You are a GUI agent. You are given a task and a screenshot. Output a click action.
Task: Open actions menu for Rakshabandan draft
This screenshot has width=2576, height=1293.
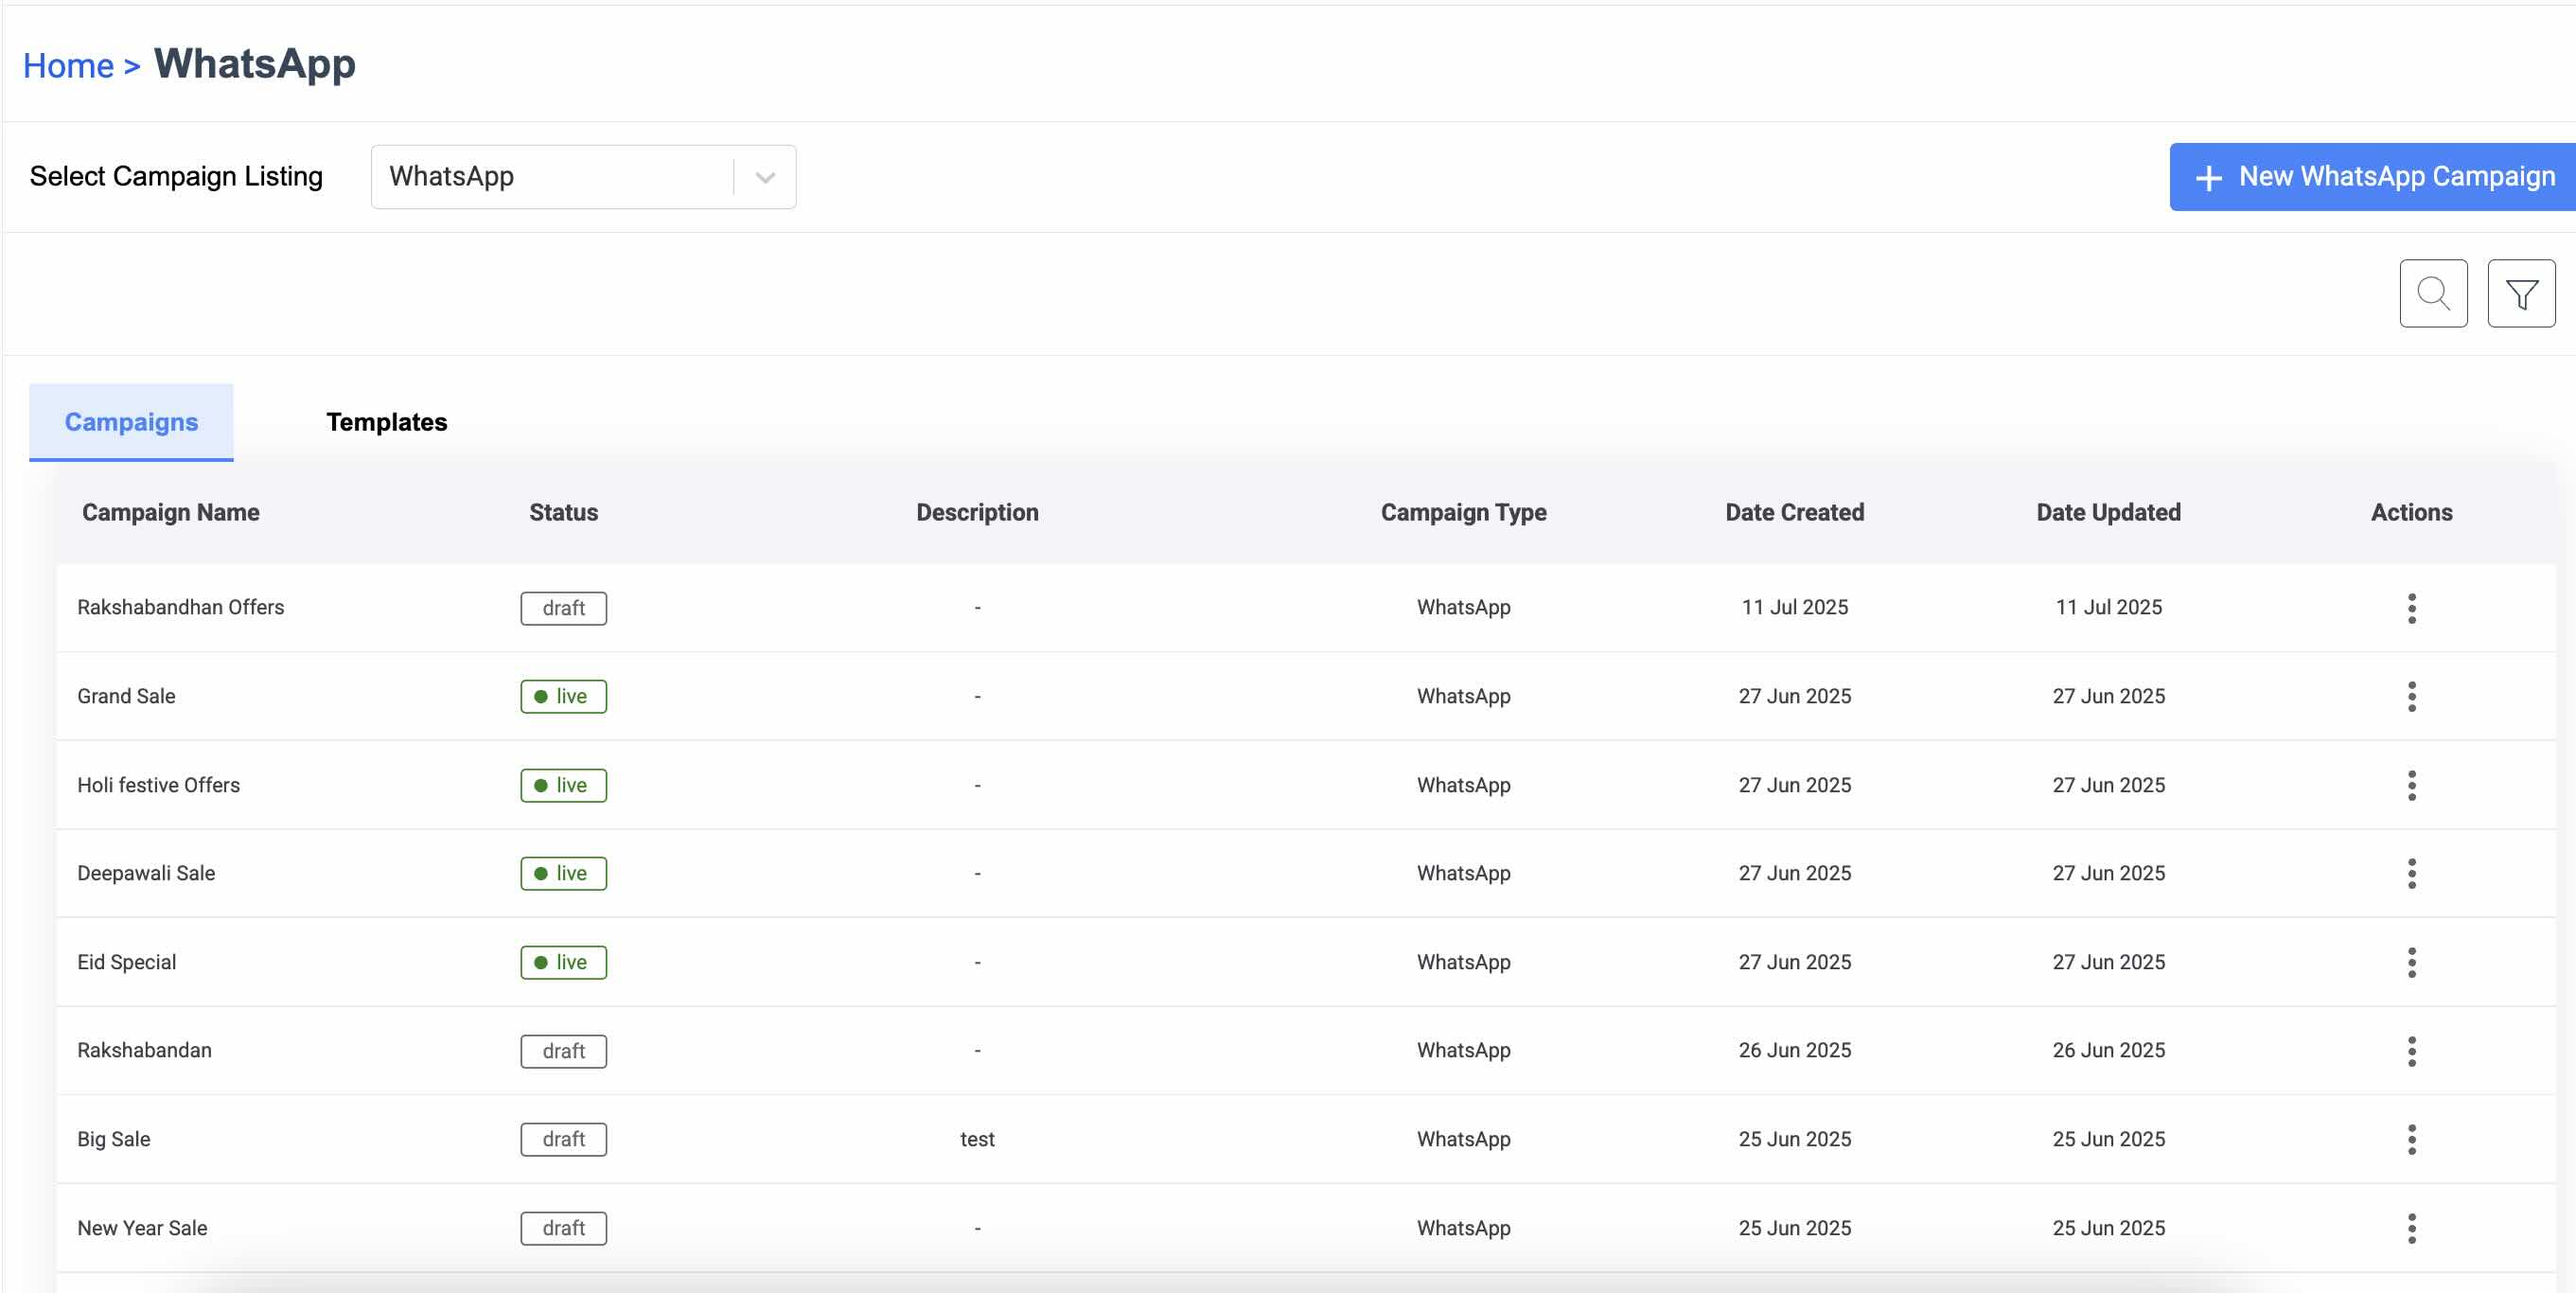click(2411, 1051)
